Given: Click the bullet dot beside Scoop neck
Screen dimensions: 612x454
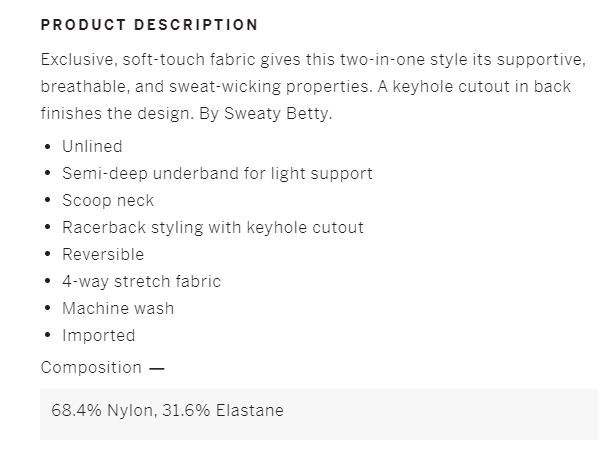Looking at the screenshot, I should [48, 201].
